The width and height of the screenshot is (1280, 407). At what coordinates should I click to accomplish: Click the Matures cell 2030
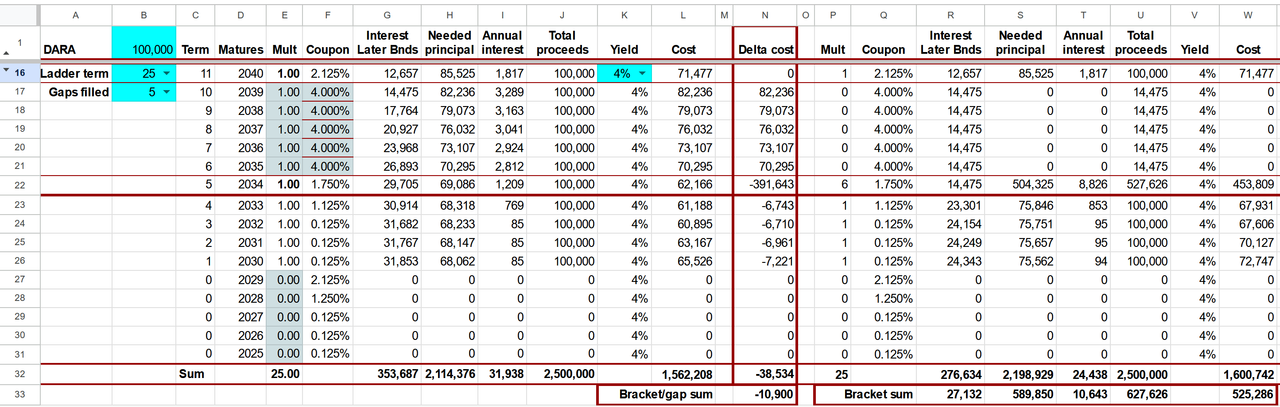(x=241, y=260)
